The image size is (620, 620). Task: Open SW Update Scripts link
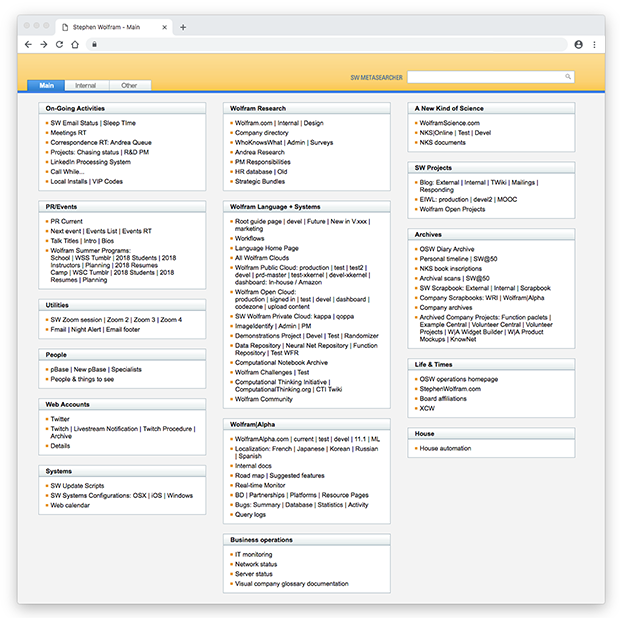tap(78, 486)
